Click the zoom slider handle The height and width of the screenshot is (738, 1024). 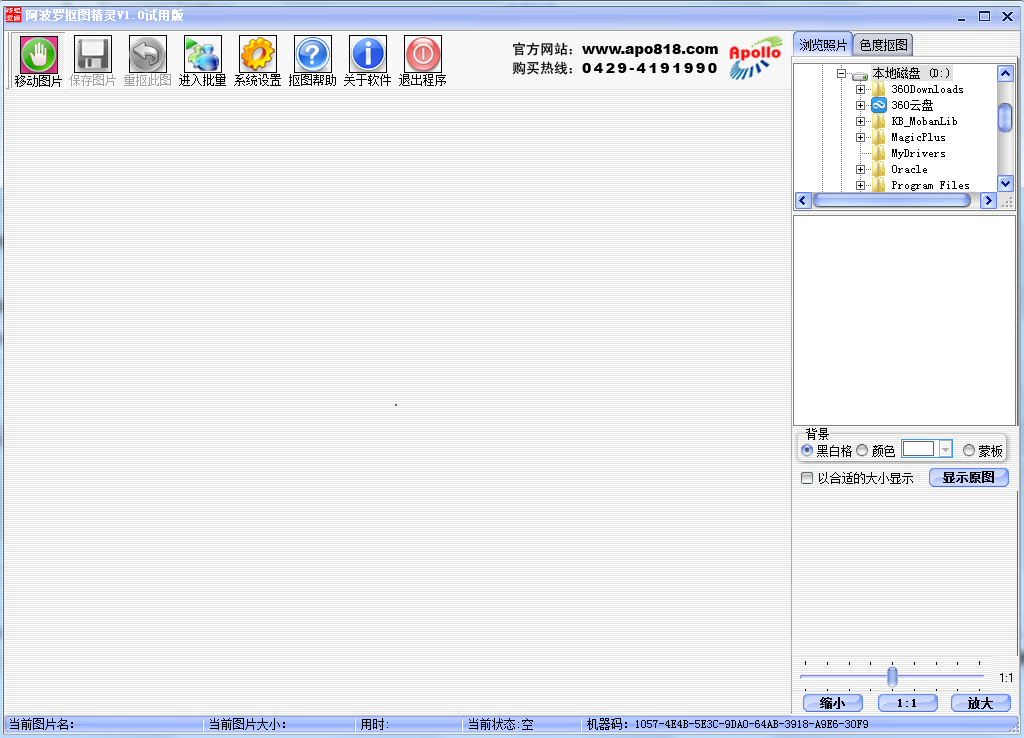(892, 677)
